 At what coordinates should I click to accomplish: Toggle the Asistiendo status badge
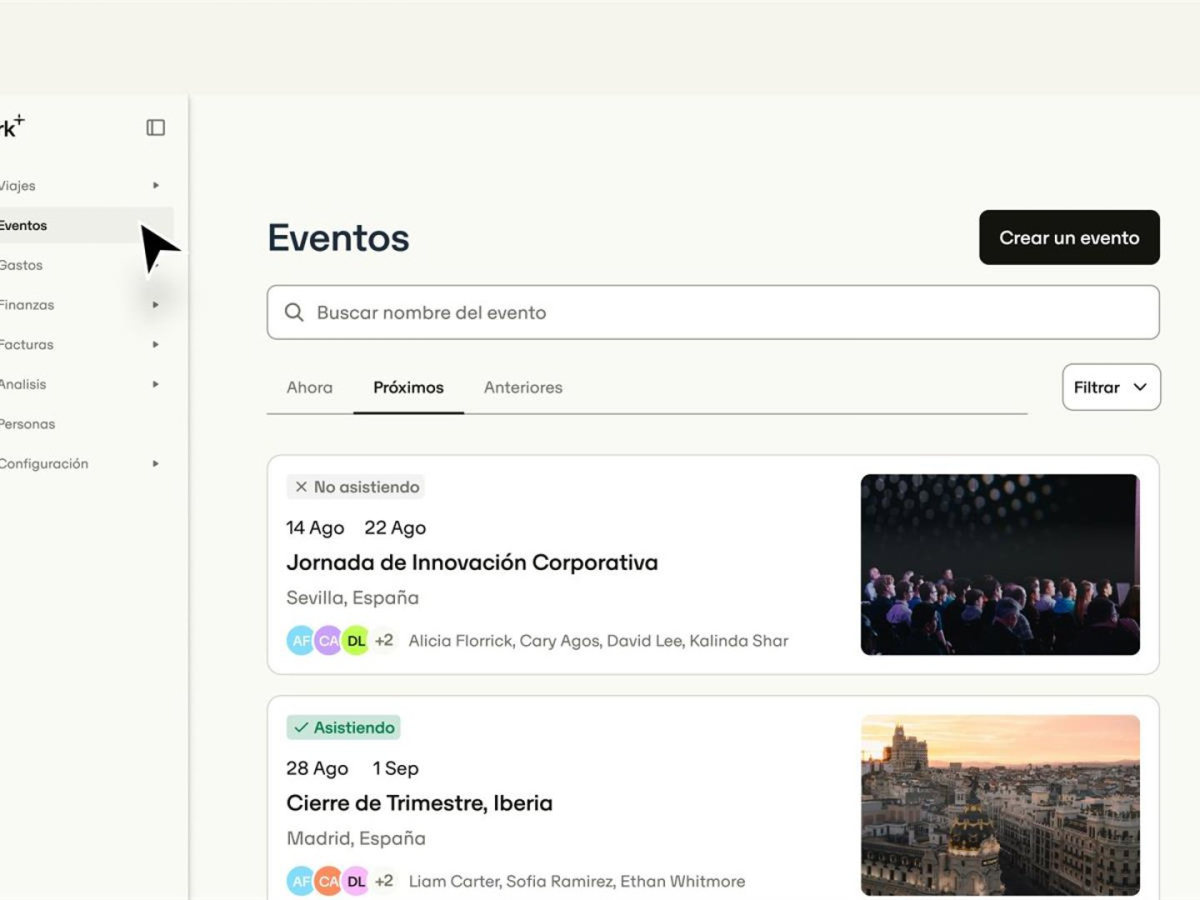(x=343, y=728)
